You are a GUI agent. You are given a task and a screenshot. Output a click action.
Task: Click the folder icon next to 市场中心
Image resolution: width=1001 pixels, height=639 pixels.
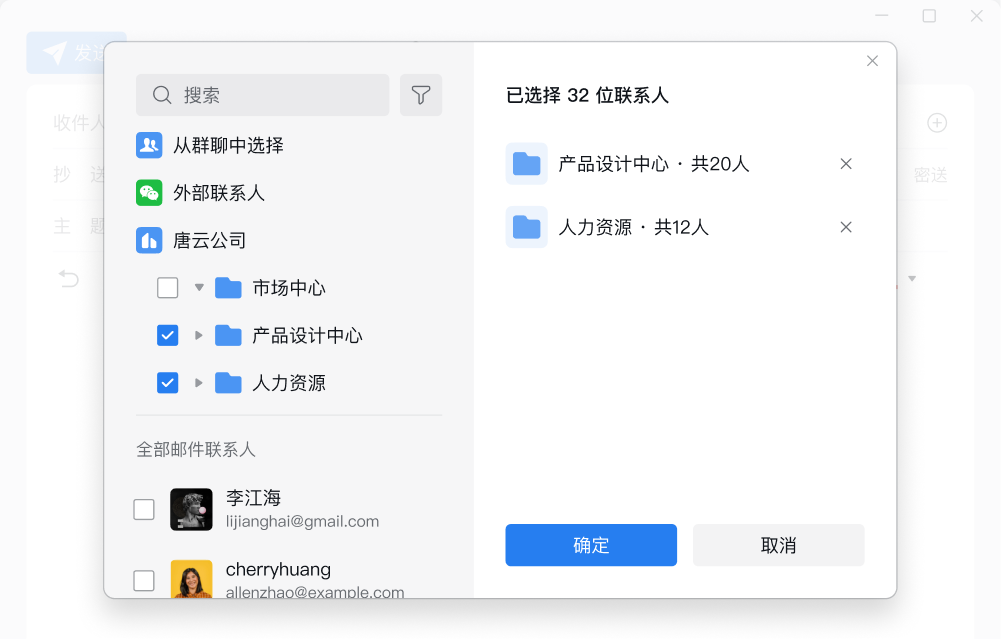pos(228,287)
